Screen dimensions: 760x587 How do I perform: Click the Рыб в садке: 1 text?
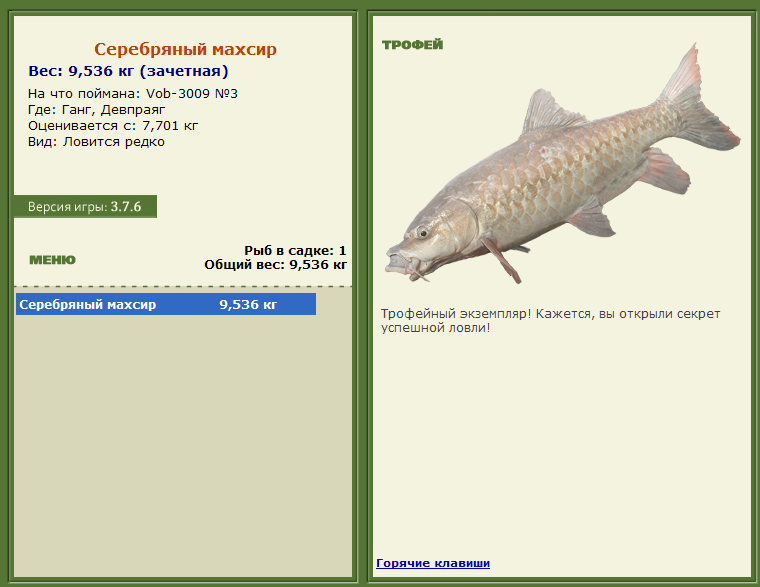tap(295, 251)
